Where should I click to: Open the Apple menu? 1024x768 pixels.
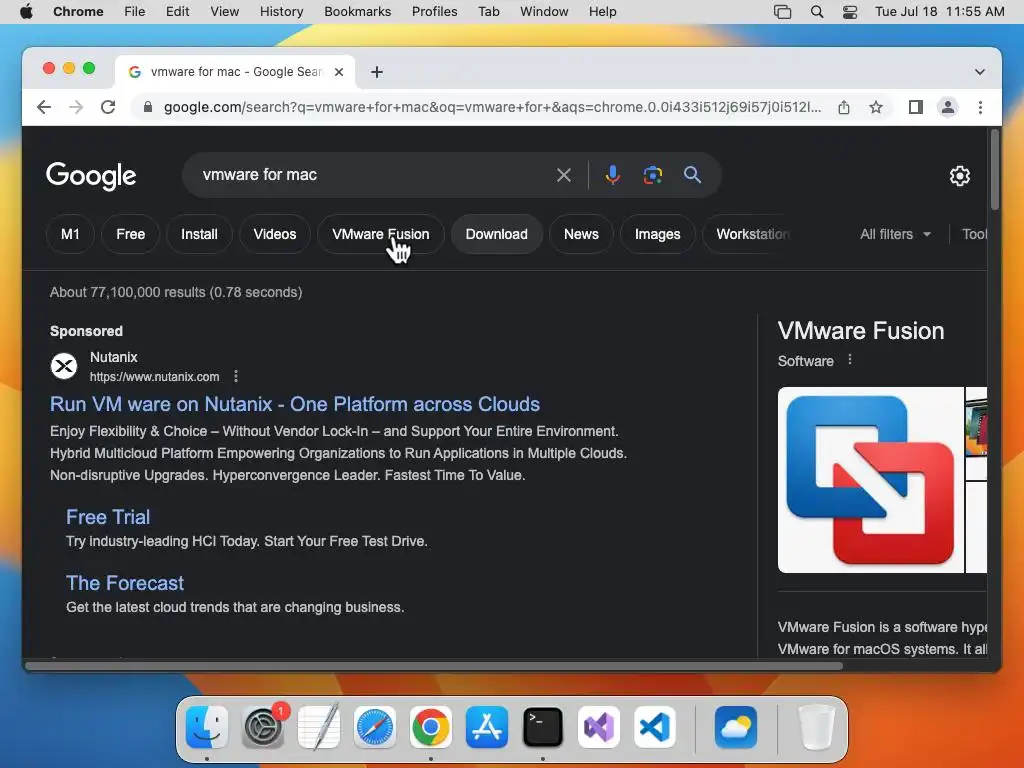point(26,12)
